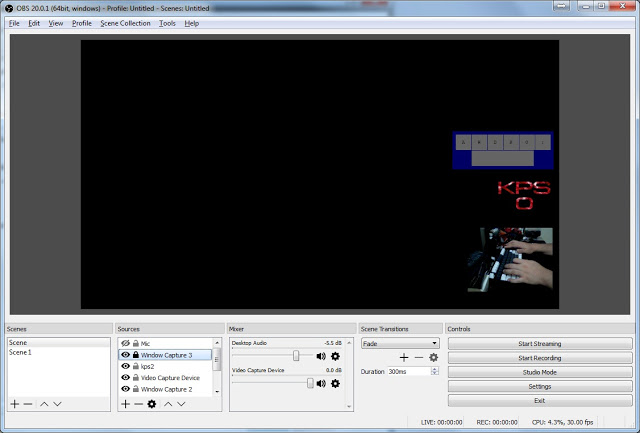Click the key overlay display in preview
Viewport: 640px width, 433px height.
[x=503, y=150]
